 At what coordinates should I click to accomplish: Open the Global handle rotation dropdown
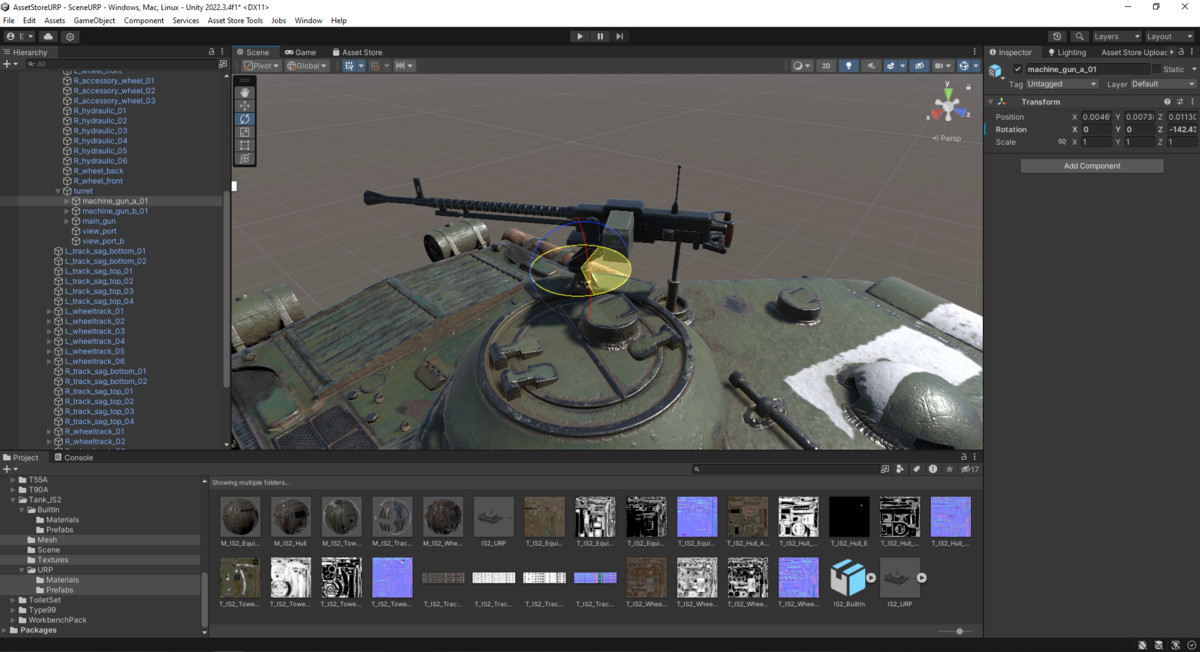tap(305, 65)
